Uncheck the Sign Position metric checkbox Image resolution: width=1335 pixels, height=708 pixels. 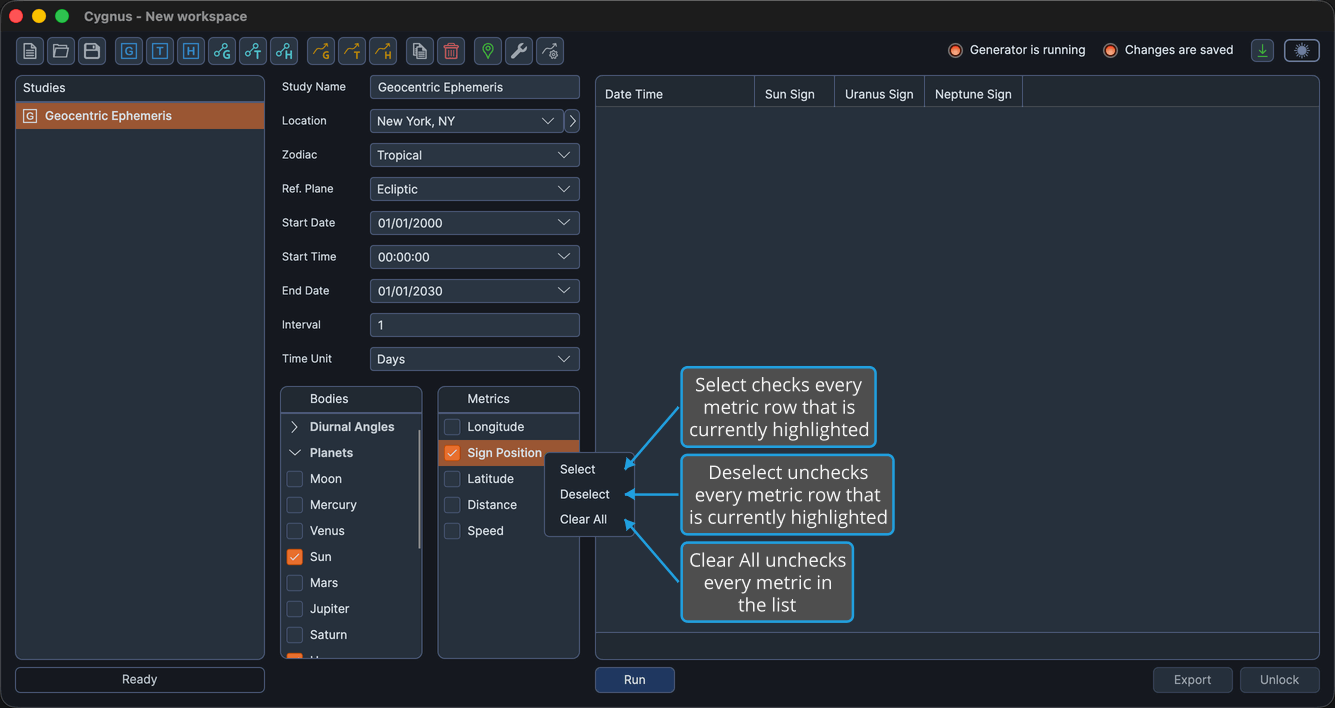click(452, 453)
